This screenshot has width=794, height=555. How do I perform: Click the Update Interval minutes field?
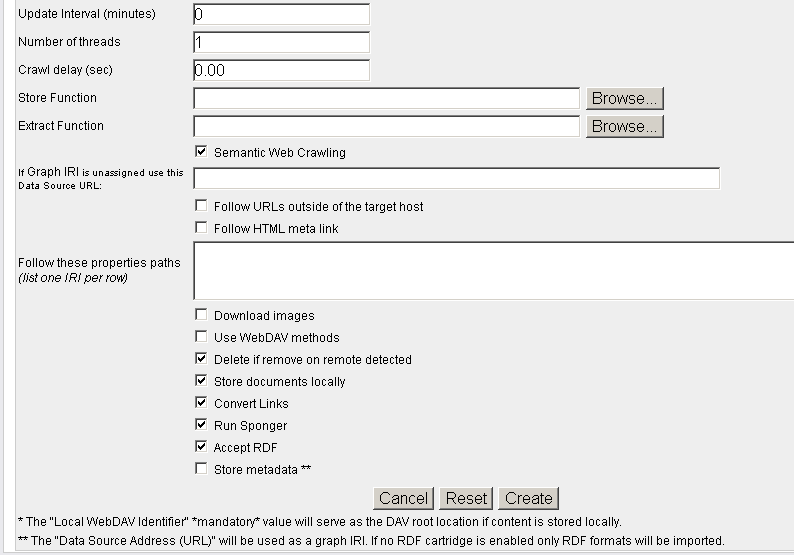tap(281, 15)
